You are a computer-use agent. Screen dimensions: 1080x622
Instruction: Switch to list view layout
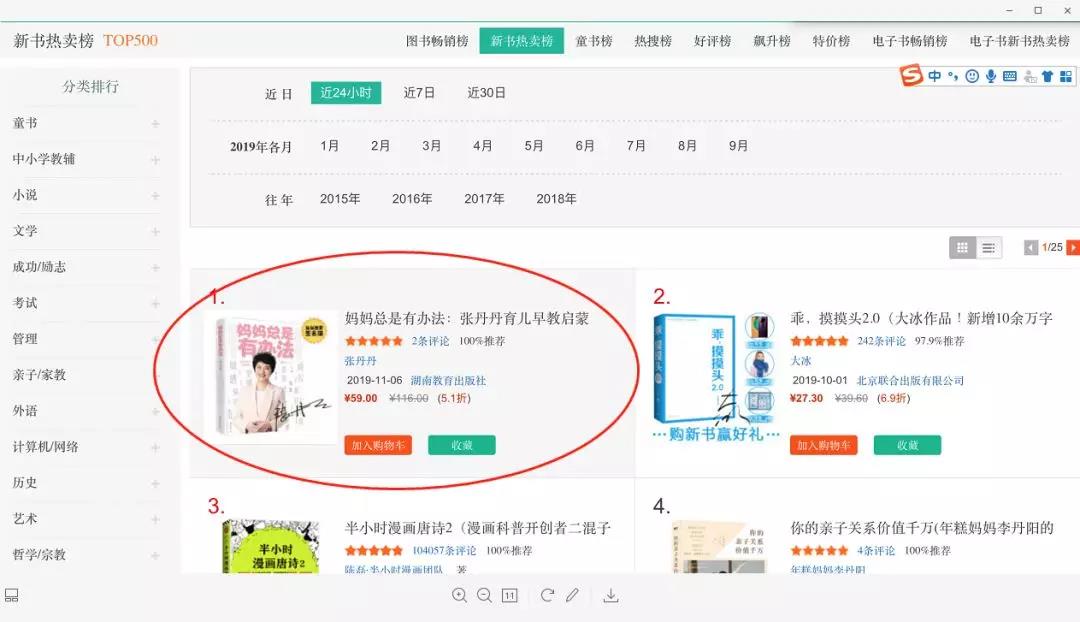(x=988, y=248)
